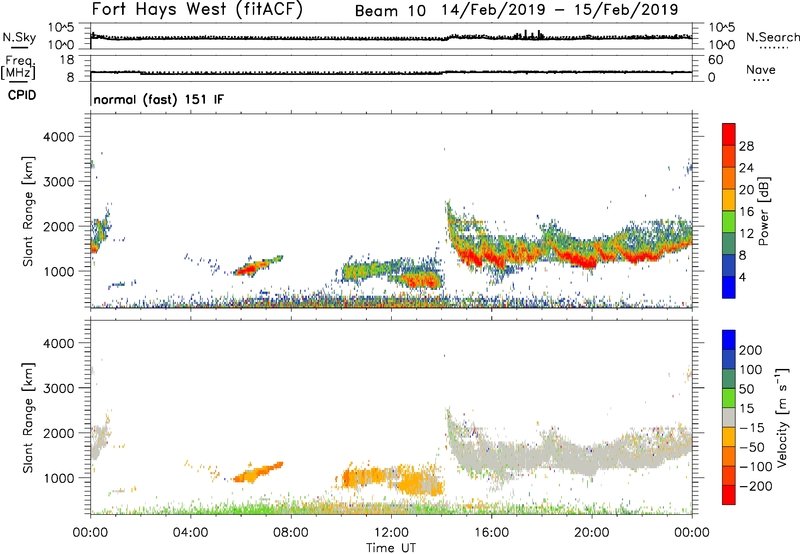Click the '12:00' time tick label
The width and height of the screenshot is (800, 554).
point(391,533)
